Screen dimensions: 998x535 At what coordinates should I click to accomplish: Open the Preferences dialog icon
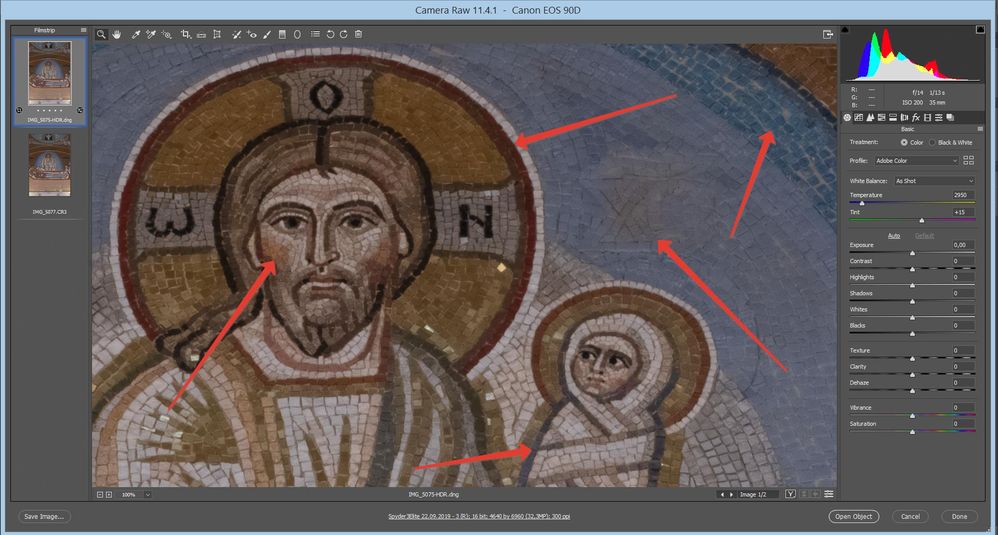(315, 34)
